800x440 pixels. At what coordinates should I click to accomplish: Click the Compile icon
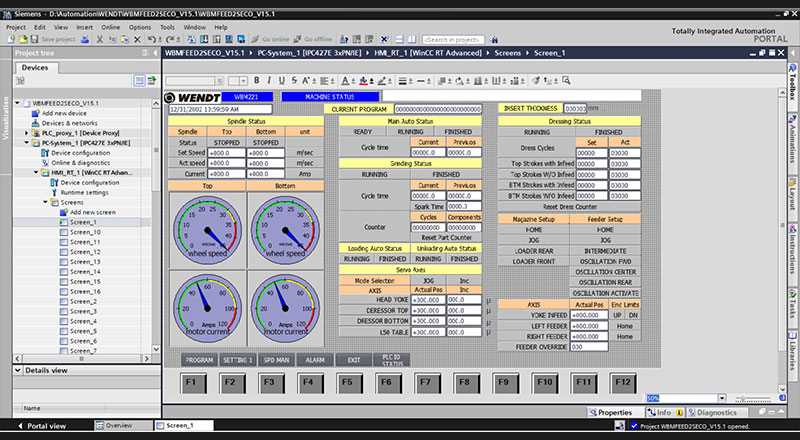[192, 39]
